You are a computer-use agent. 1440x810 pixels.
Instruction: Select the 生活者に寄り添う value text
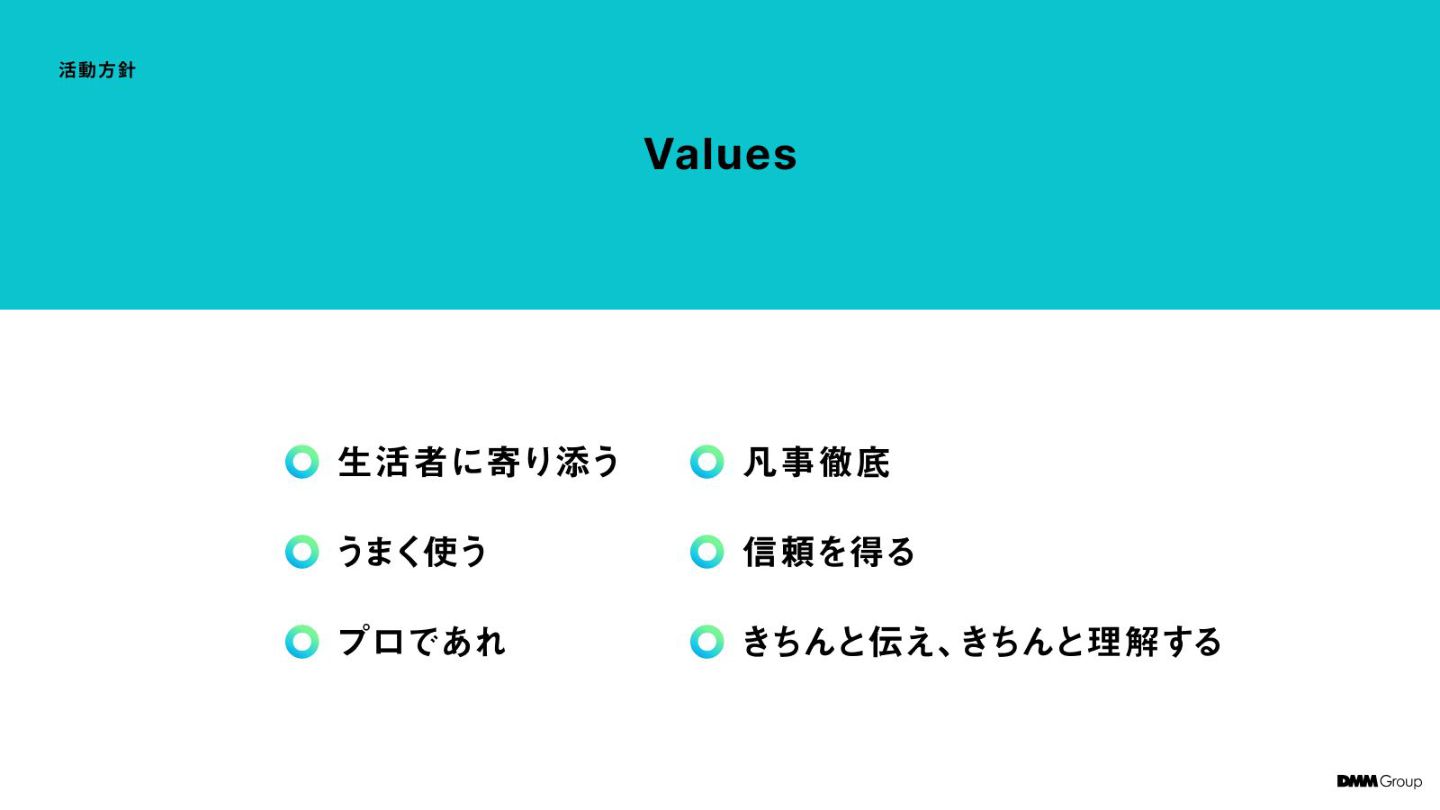tap(480, 462)
